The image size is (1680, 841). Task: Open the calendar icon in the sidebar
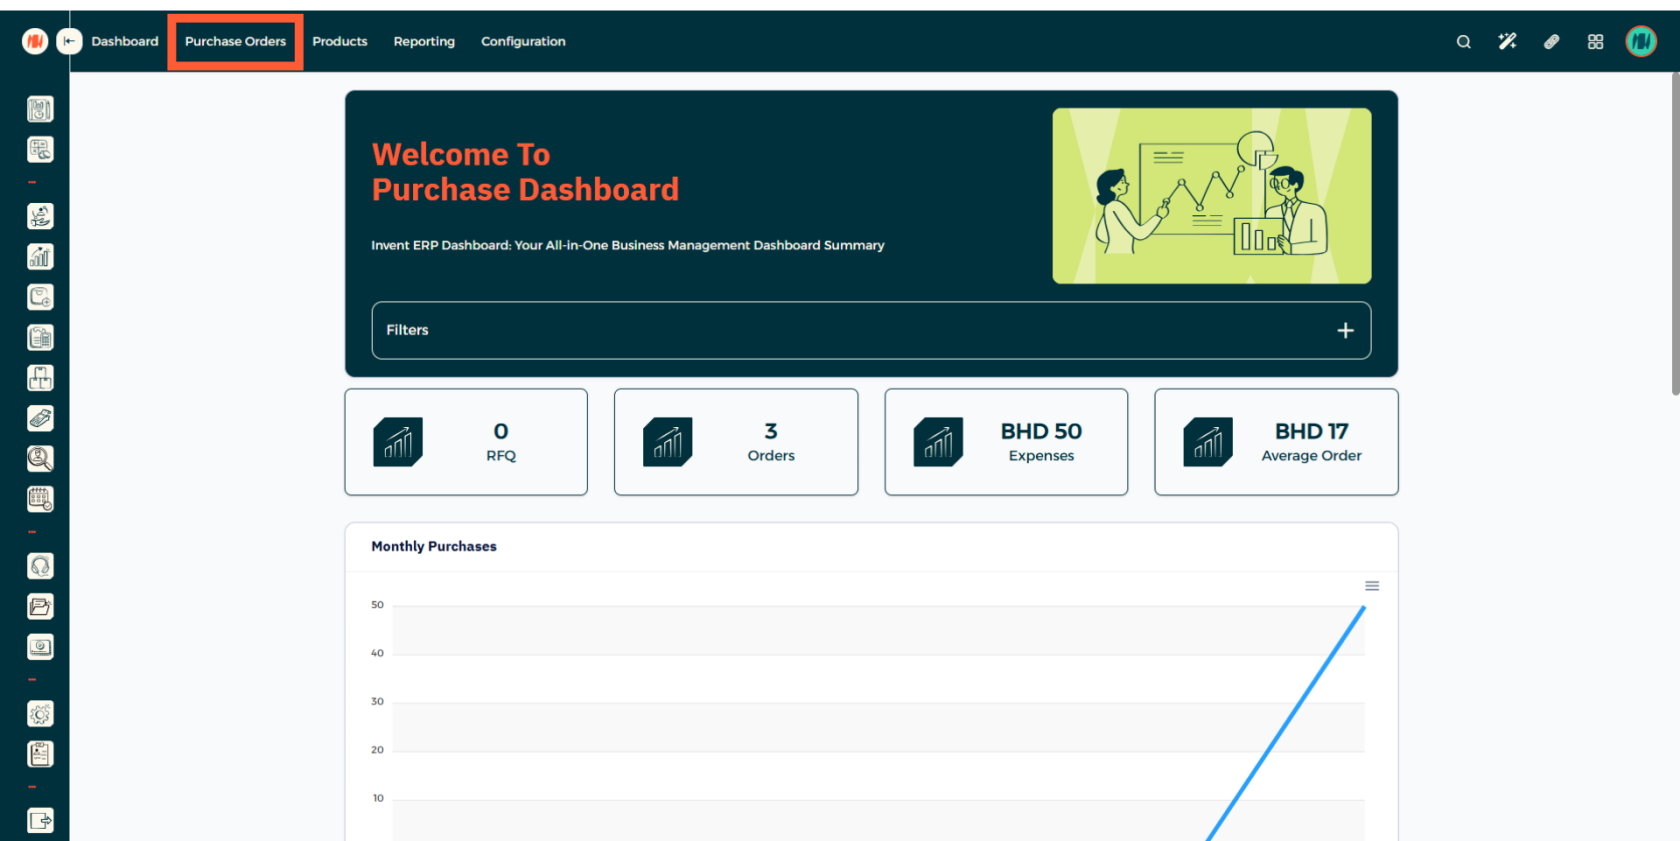tap(40, 499)
